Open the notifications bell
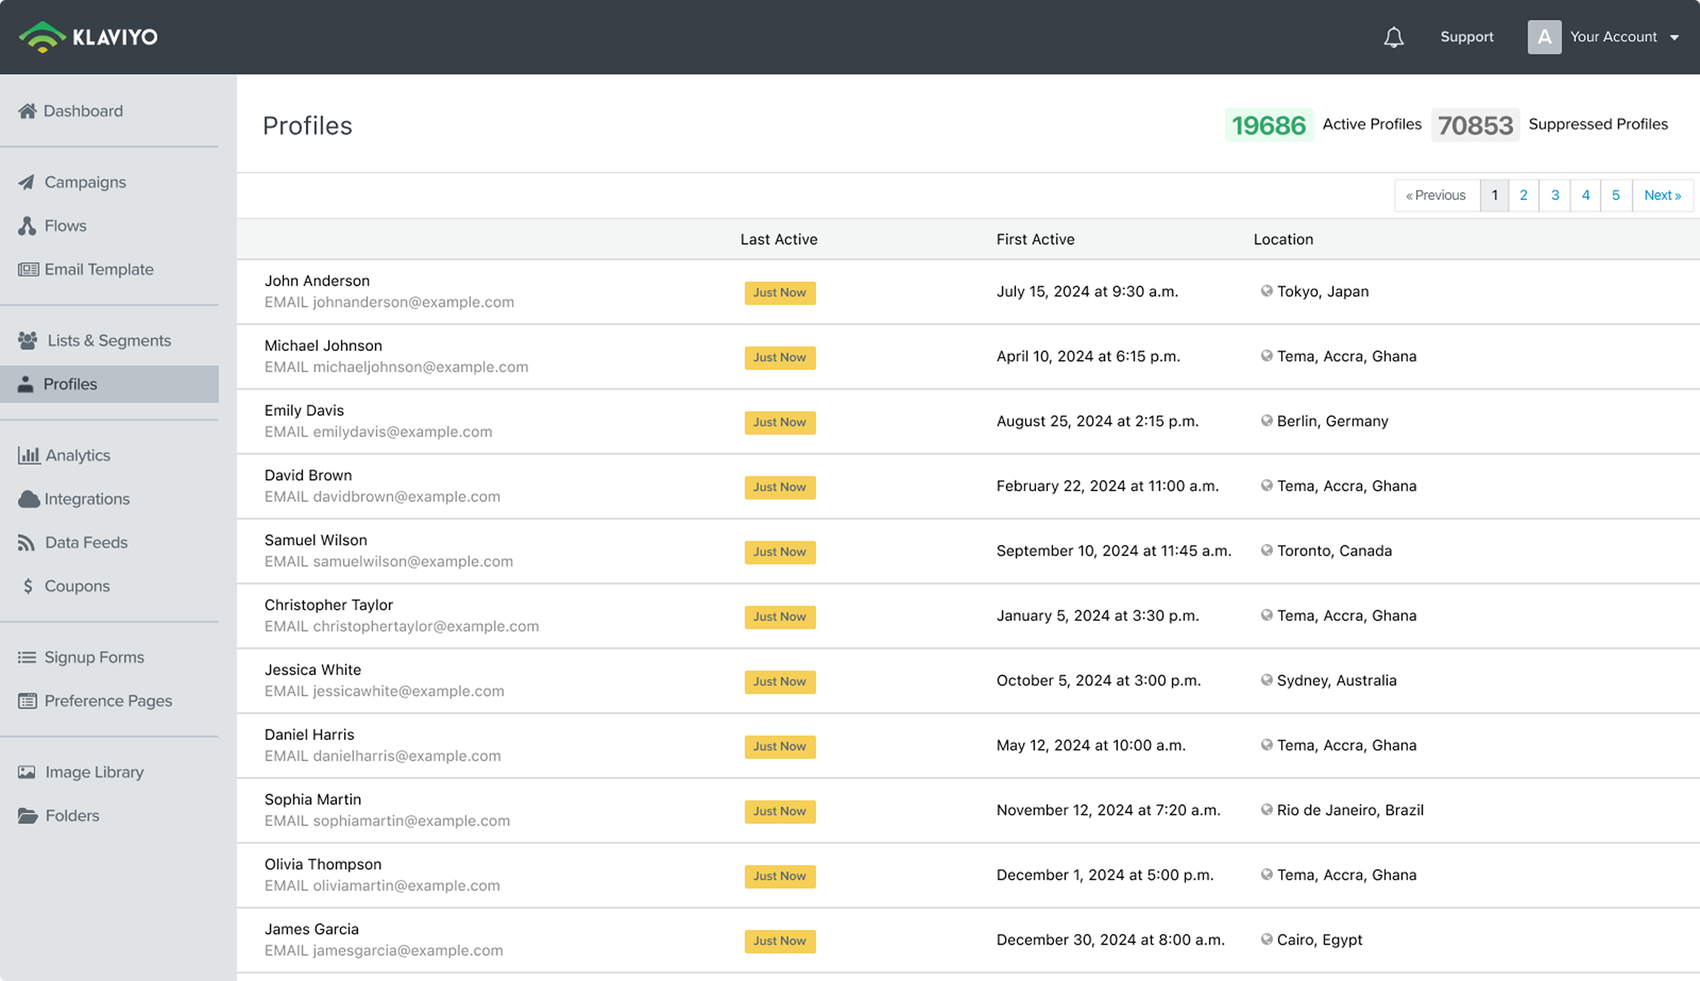The height and width of the screenshot is (981, 1700). [x=1393, y=37]
